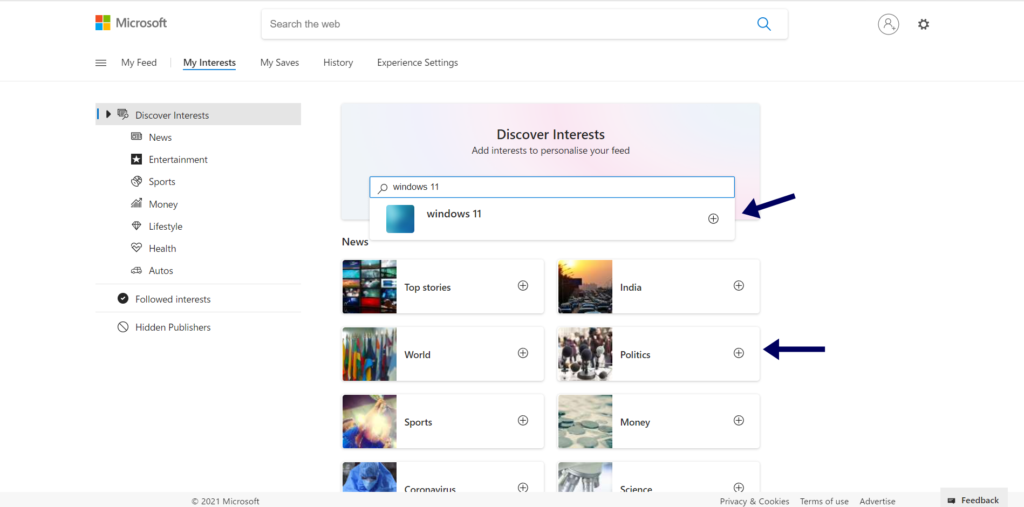Click the Lifestyle diamond icon

pos(136,225)
